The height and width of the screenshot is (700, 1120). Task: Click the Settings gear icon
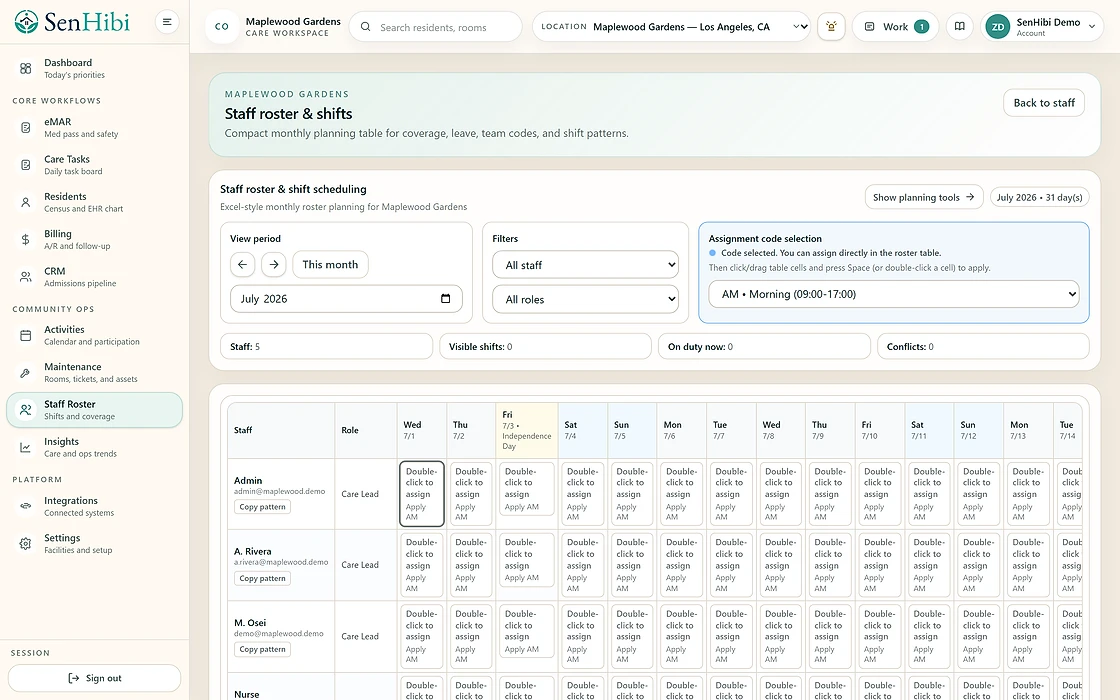tap(26, 544)
